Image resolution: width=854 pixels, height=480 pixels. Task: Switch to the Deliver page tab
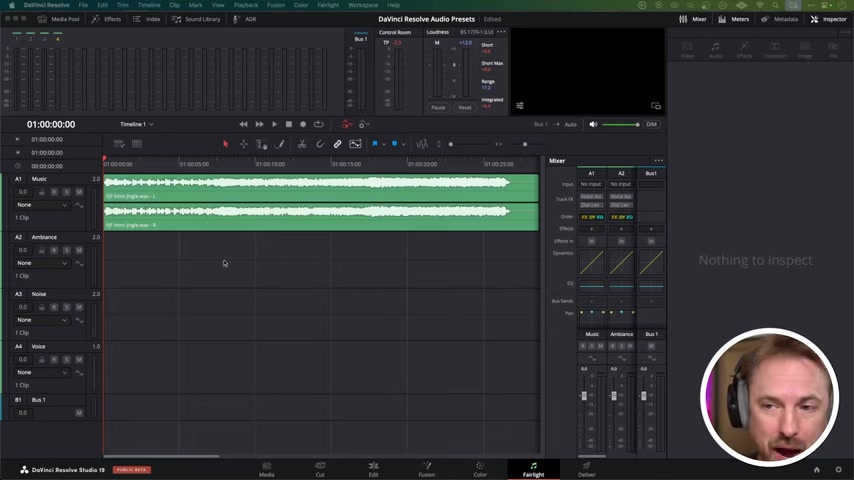[587, 469]
